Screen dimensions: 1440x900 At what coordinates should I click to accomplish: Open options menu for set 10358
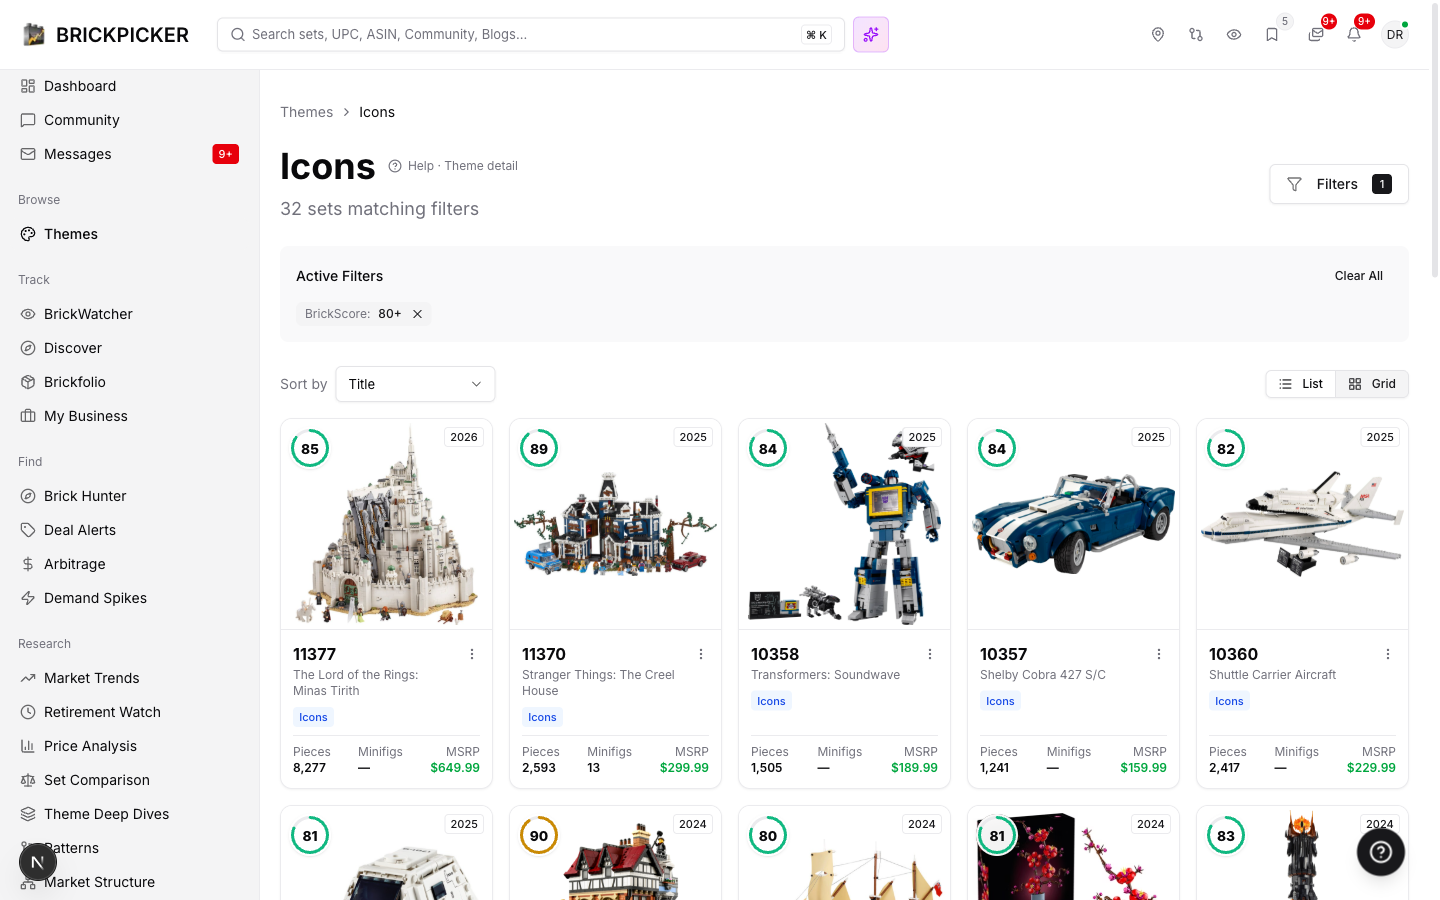tap(930, 654)
